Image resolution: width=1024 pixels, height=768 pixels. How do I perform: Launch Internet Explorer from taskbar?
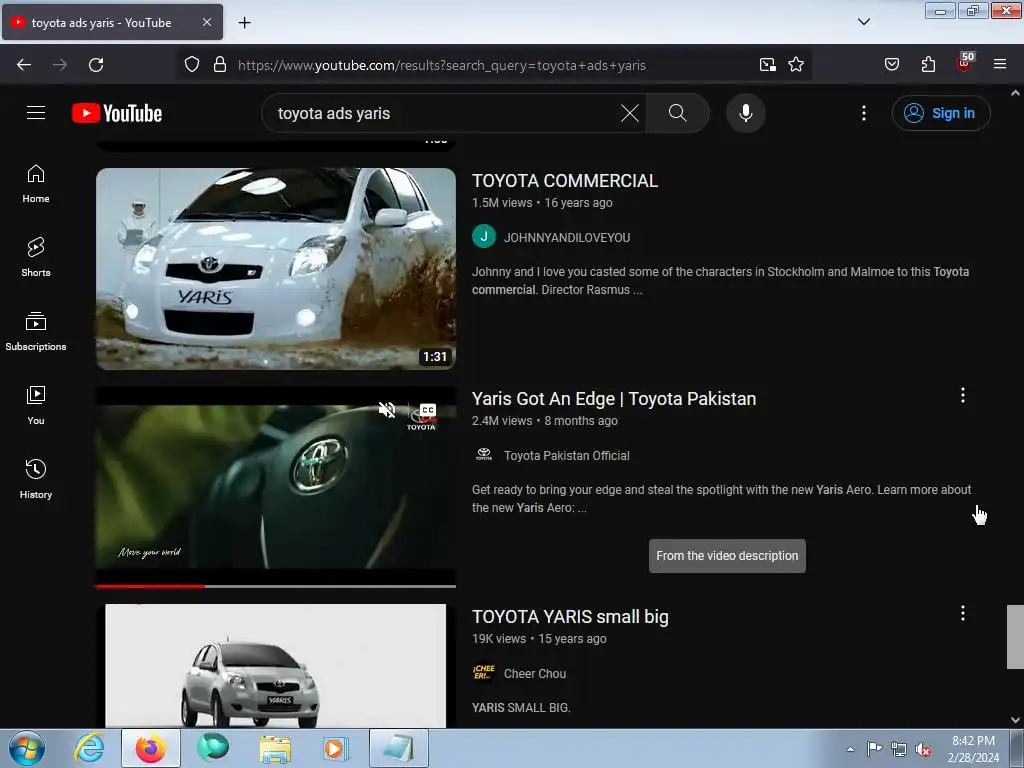coord(89,748)
